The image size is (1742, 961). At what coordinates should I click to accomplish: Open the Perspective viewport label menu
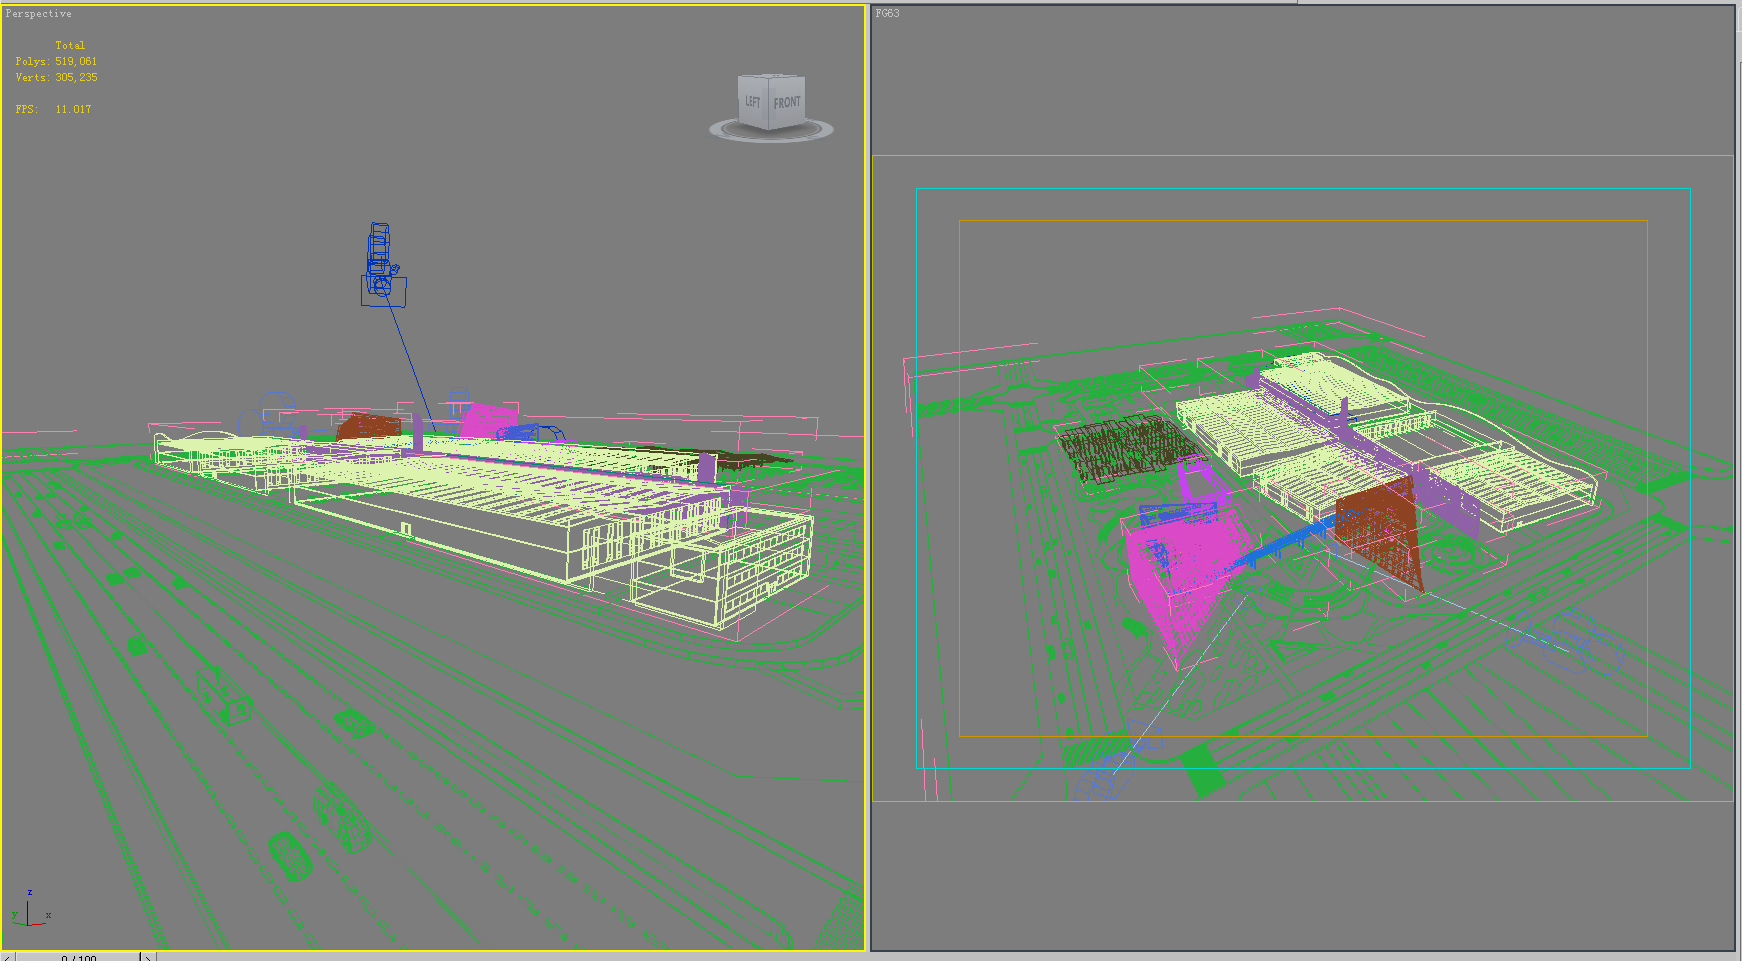[38, 14]
